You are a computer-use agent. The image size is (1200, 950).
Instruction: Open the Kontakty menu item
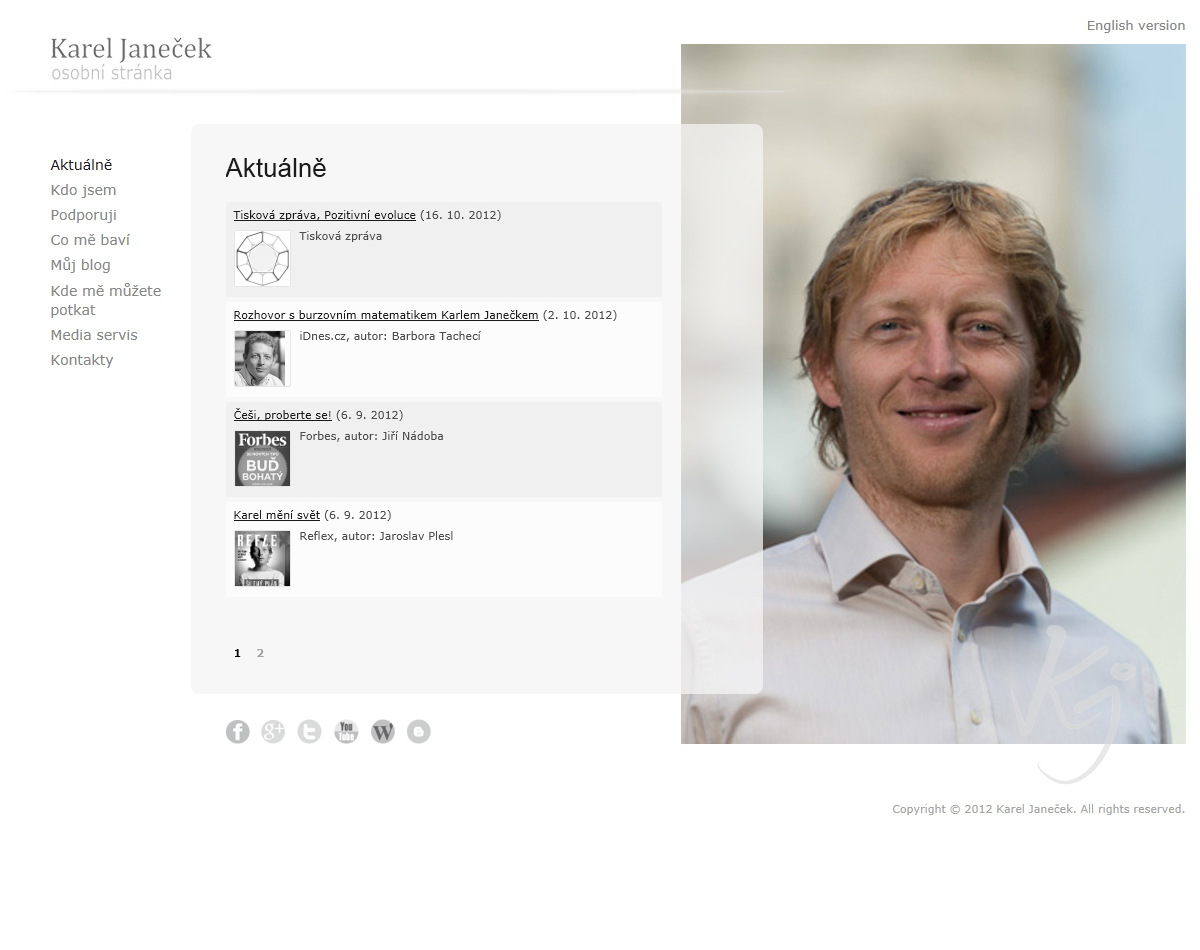(82, 360)
